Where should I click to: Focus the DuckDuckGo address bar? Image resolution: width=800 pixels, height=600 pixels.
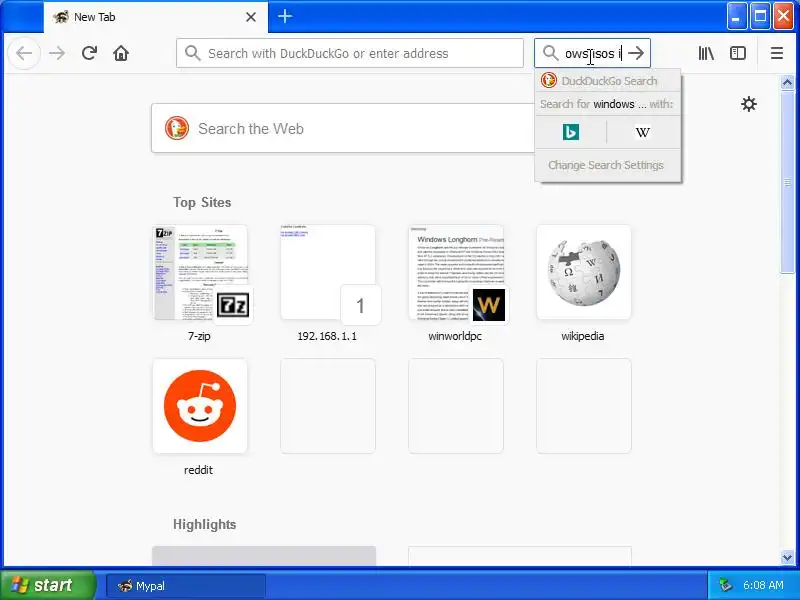pyautogui.click(x=349, y=53)
